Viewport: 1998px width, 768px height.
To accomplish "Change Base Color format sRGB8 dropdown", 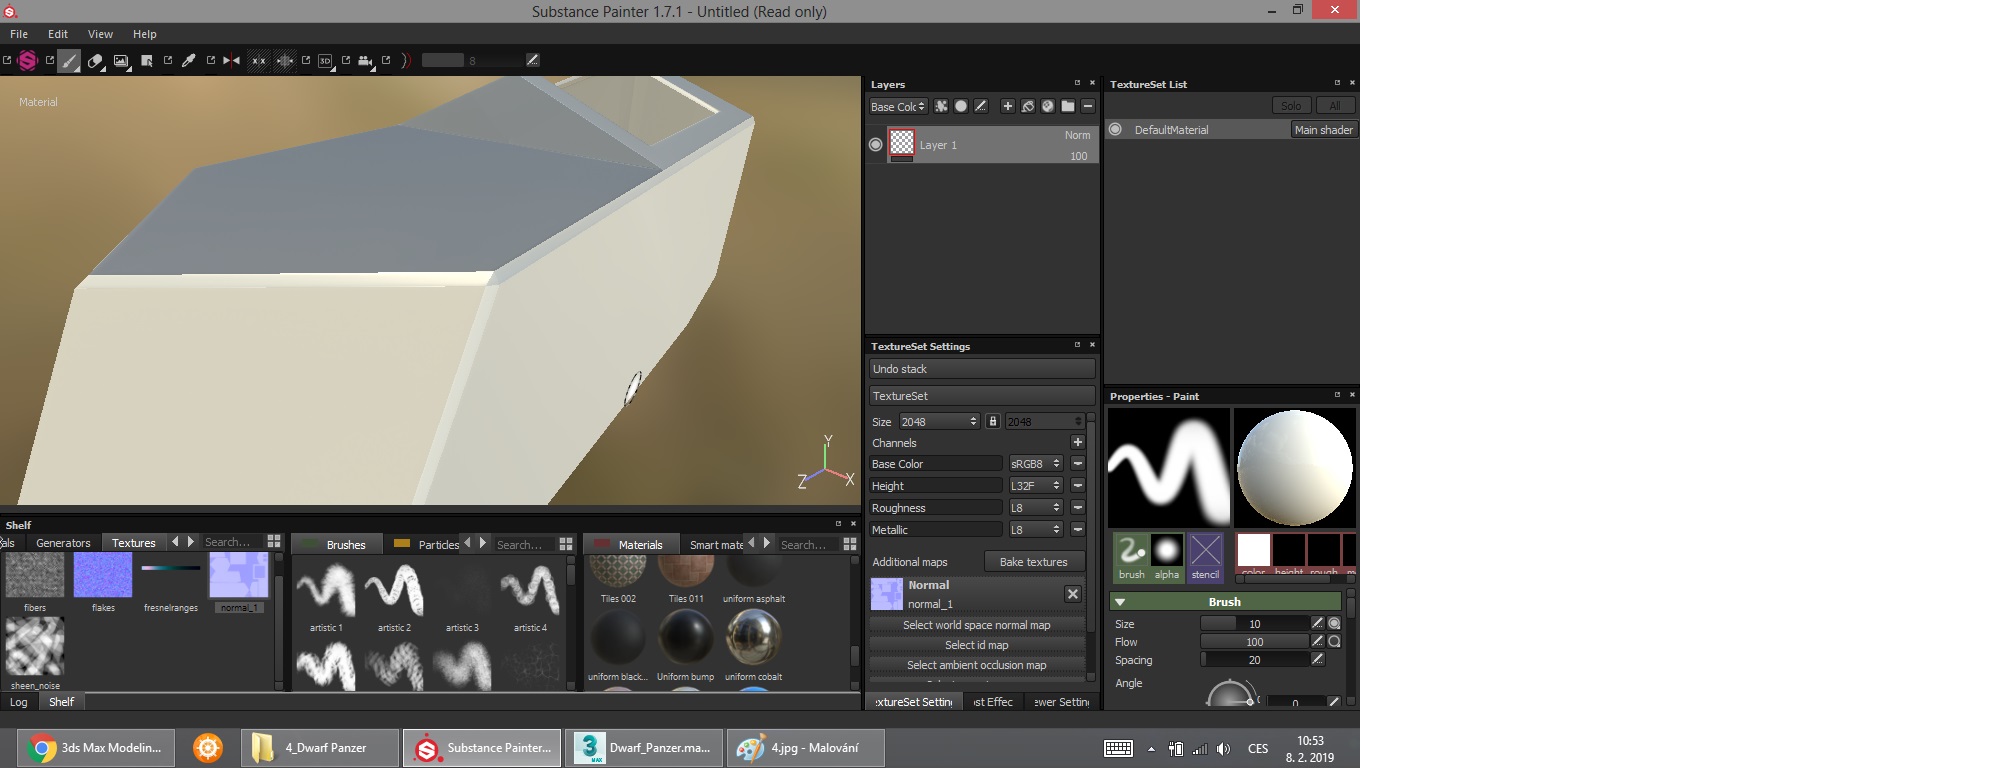I will coord(1035,463).
